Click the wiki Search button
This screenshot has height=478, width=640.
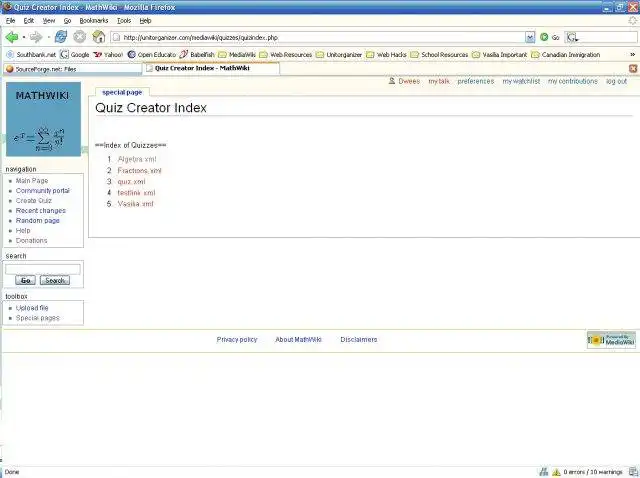(55, 280)
